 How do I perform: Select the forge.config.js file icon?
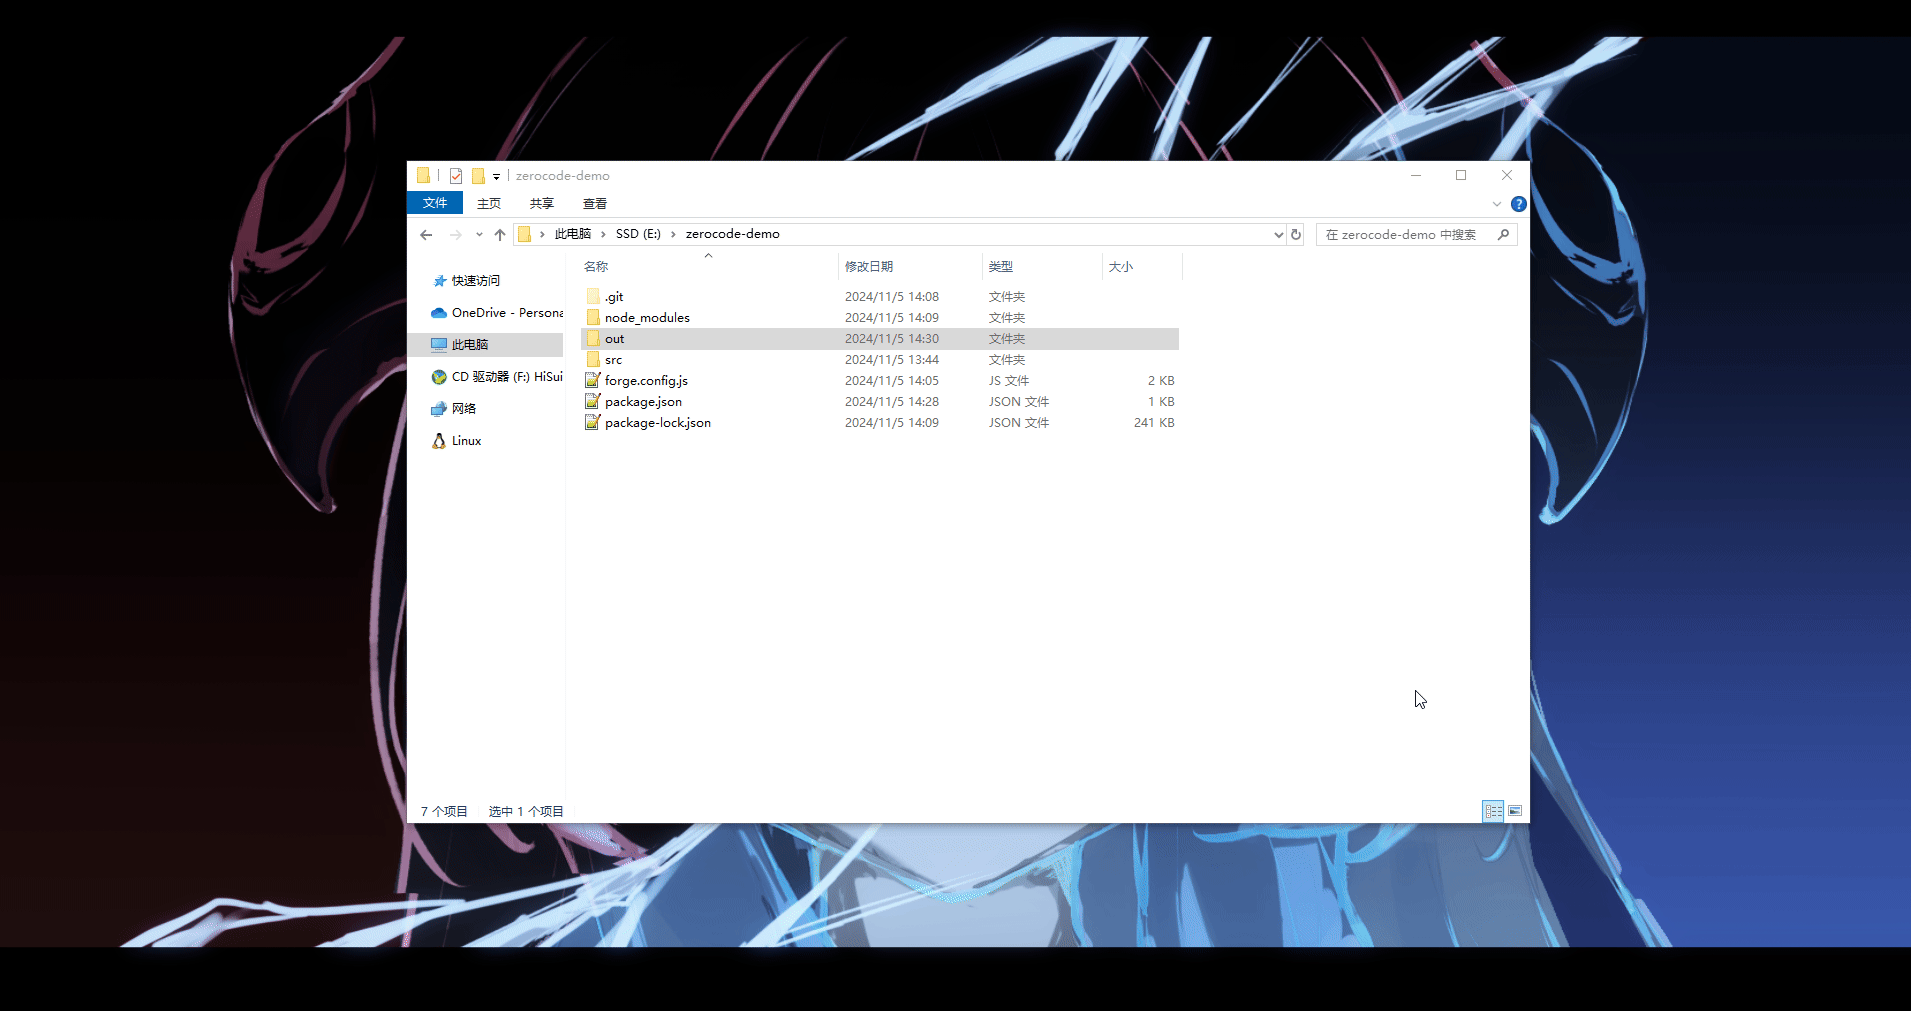593,381
